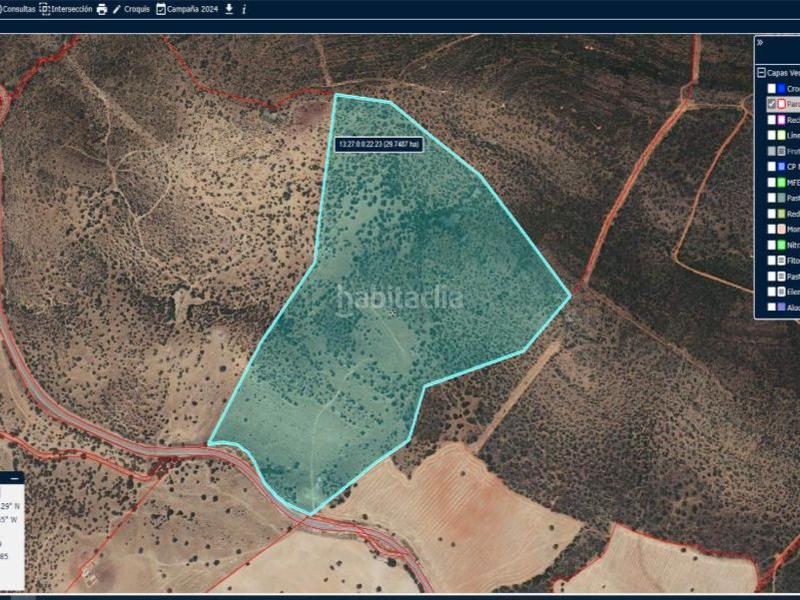Uncheck the Parc layer checkbox
Viewport: 800px width, 600px height.
click(771, 104)
